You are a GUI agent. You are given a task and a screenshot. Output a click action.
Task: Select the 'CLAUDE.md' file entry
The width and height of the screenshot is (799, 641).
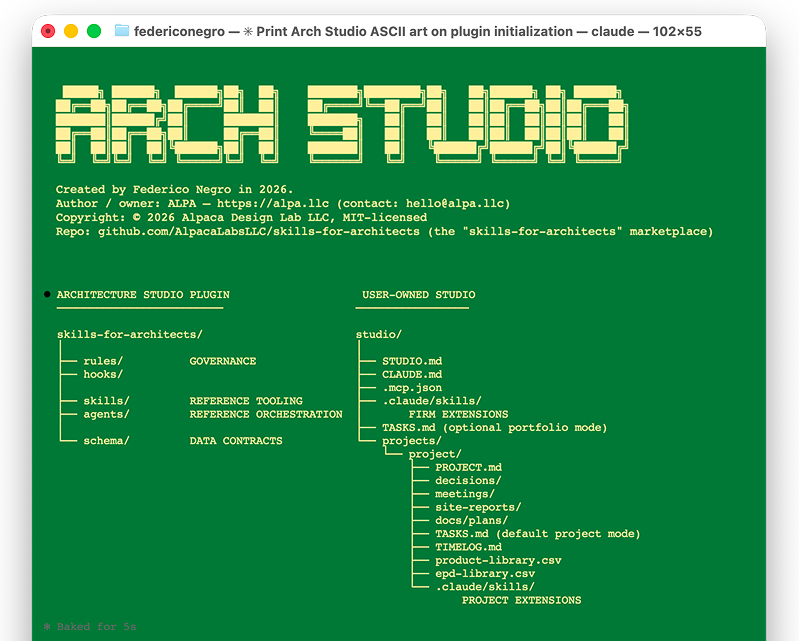412,375
